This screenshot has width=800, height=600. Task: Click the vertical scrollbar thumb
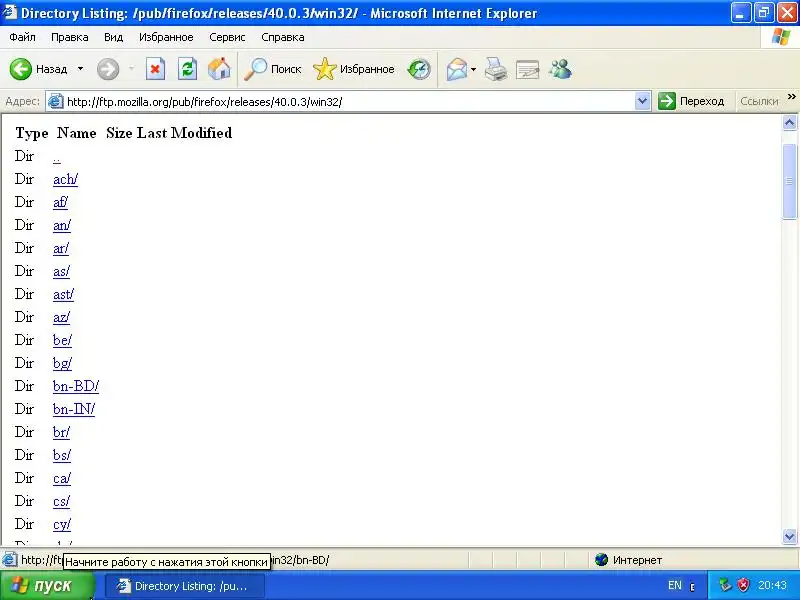coord(789,181)
